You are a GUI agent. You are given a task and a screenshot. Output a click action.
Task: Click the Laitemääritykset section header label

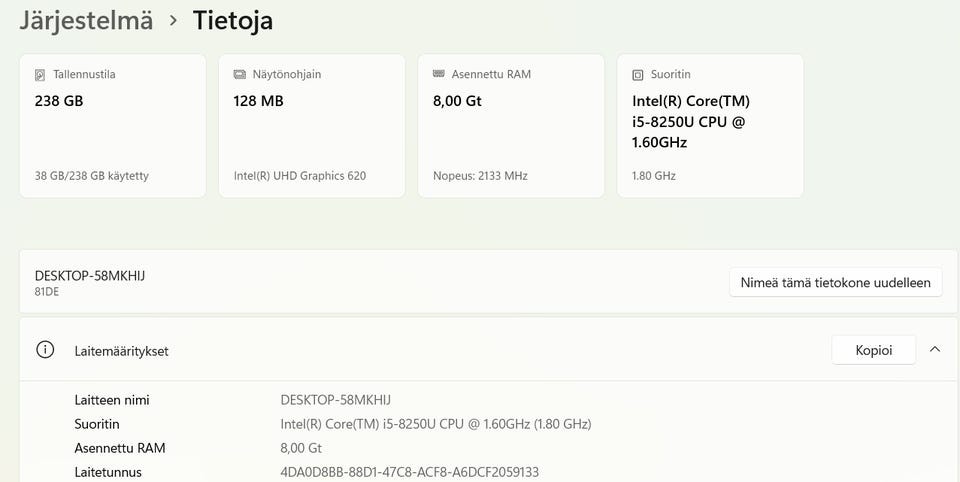pyautogui.click(x=121, y=351)
